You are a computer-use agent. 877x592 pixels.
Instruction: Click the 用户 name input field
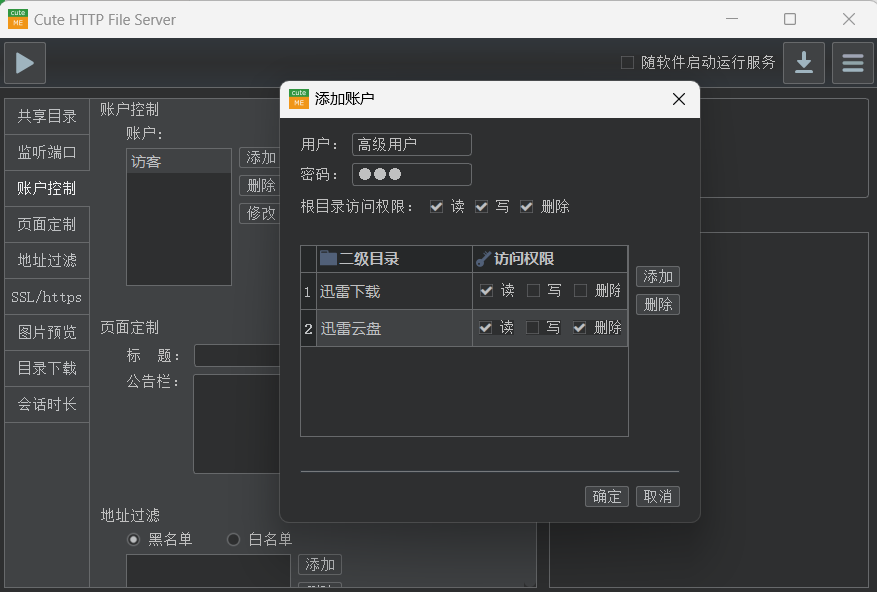pyautogui.click(x=412, y=144)
